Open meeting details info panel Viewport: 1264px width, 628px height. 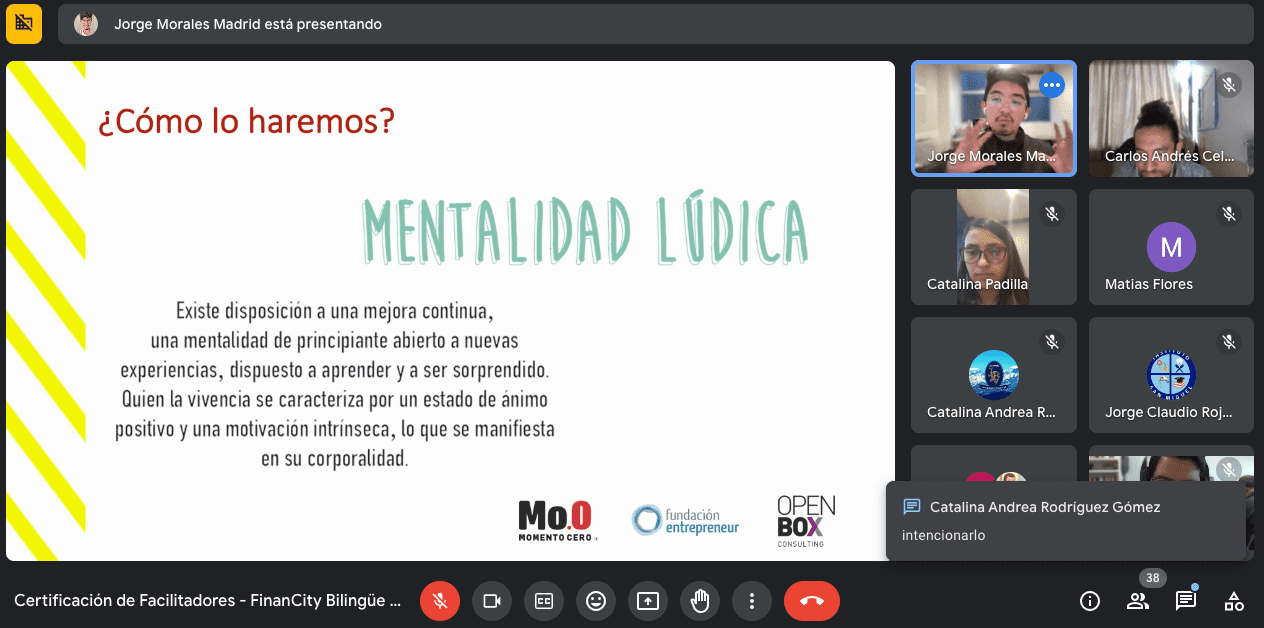[x=1090, y=601]
